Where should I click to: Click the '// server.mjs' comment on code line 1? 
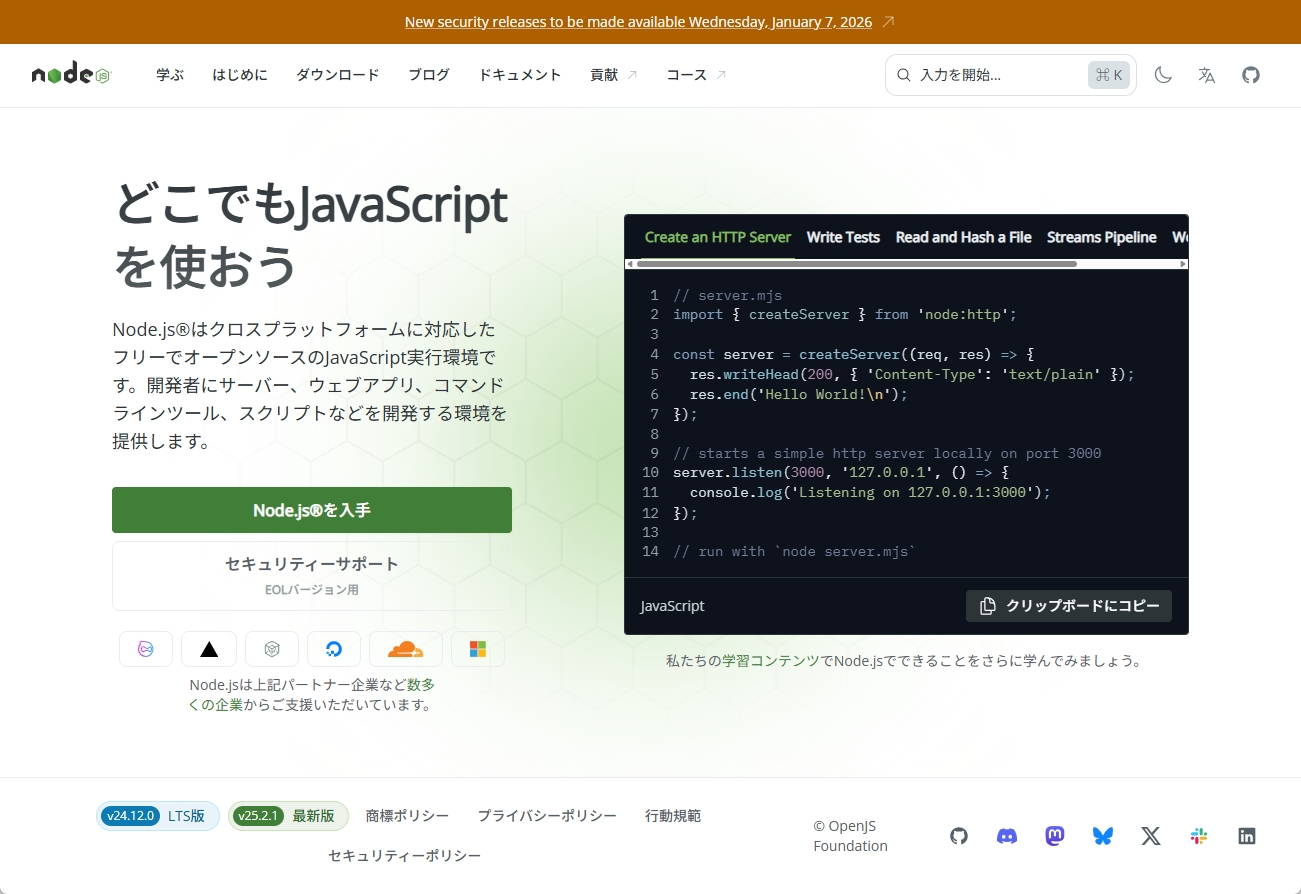pyautogui.click(x=728, y=295)
